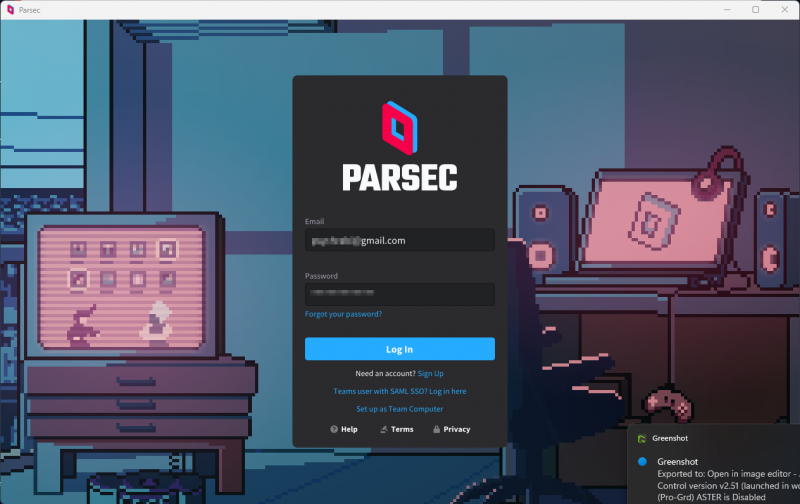Image resolution: width=800 pixels, height=504 pixels.
Task: Open the Teams SAML SSO login link
Action: coord(399,391)
